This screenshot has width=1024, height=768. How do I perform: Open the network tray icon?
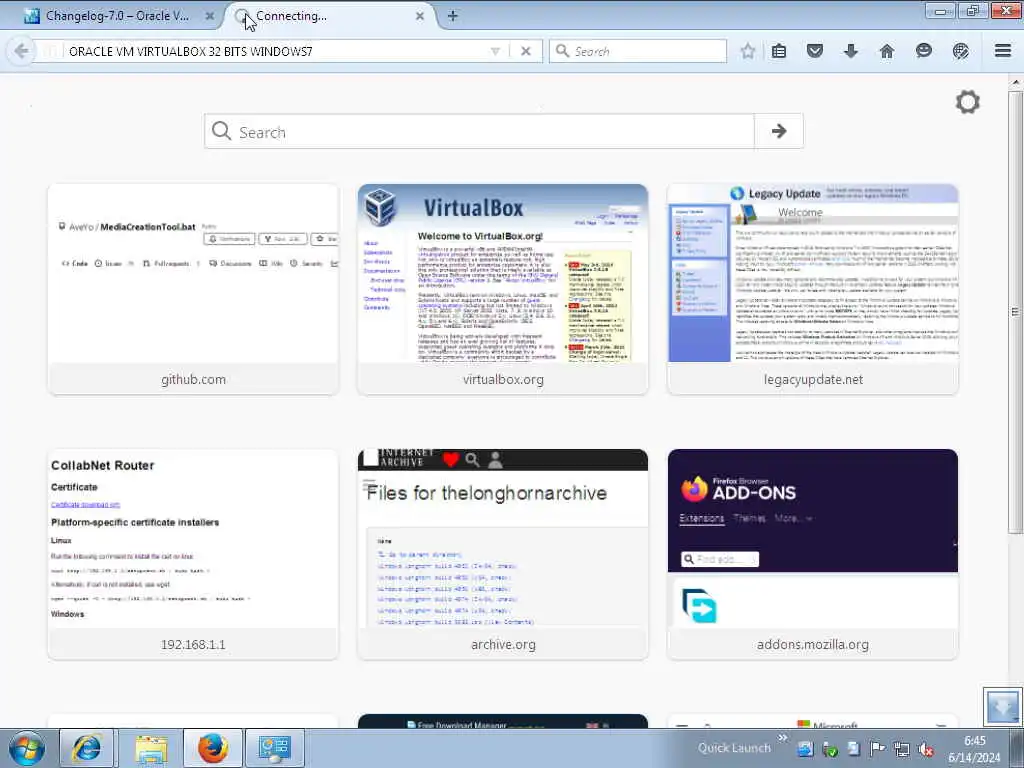[x=902, y=750]
